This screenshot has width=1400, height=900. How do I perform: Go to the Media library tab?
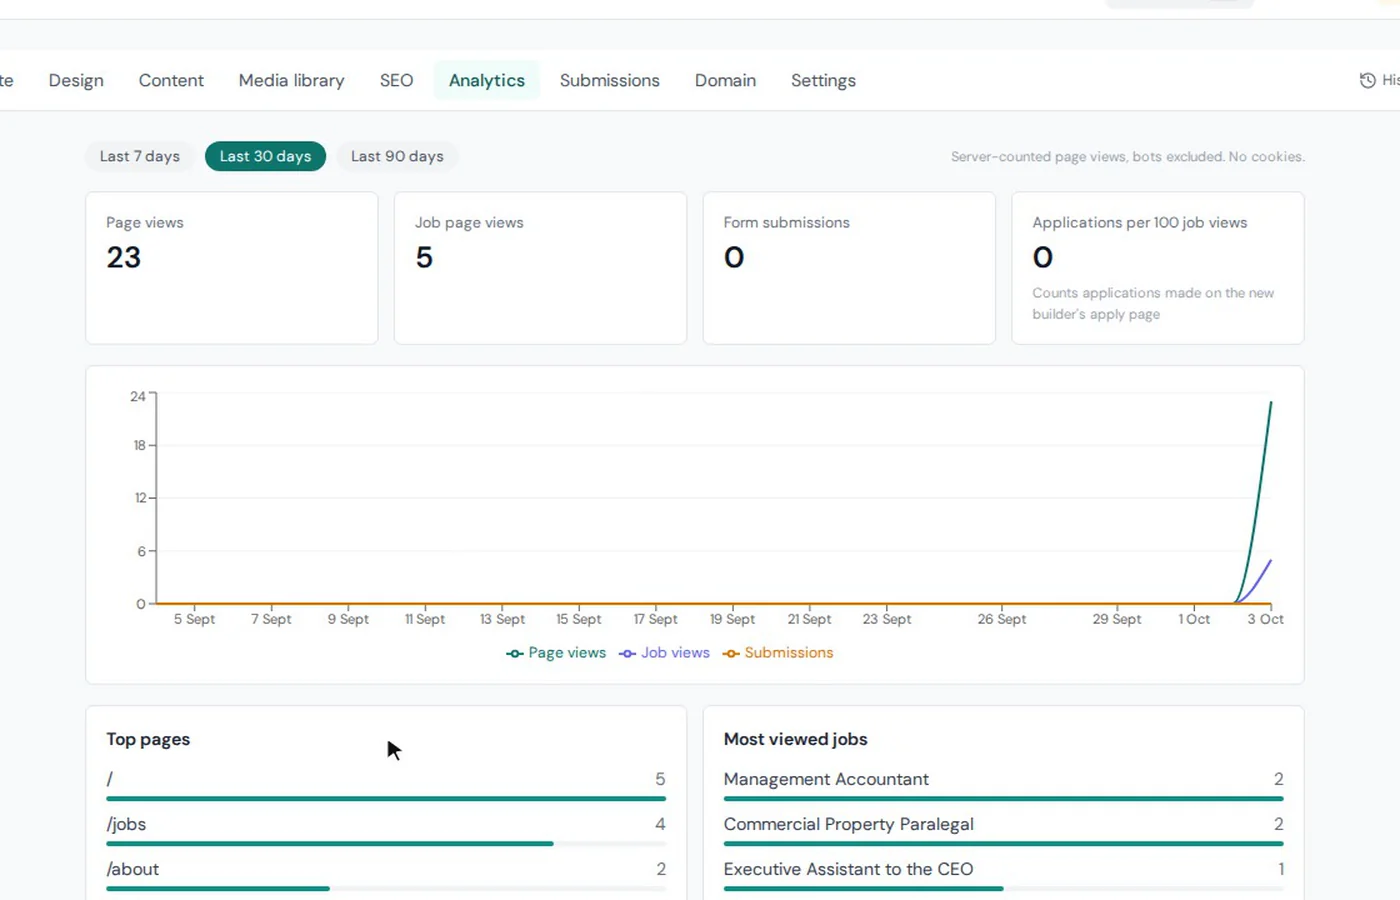click(291, 80)
